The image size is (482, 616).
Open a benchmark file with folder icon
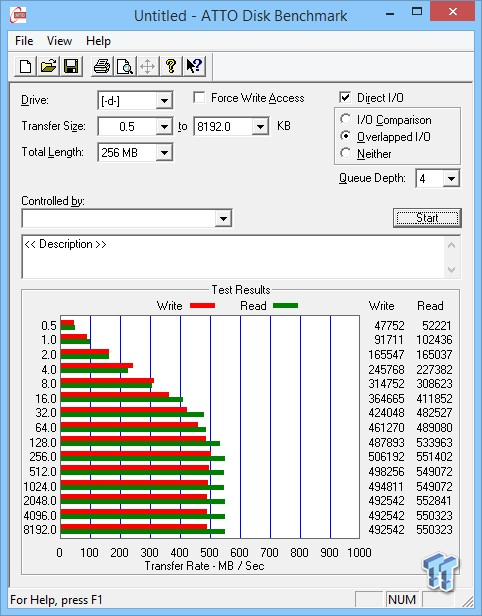click(x=48, y=66)
